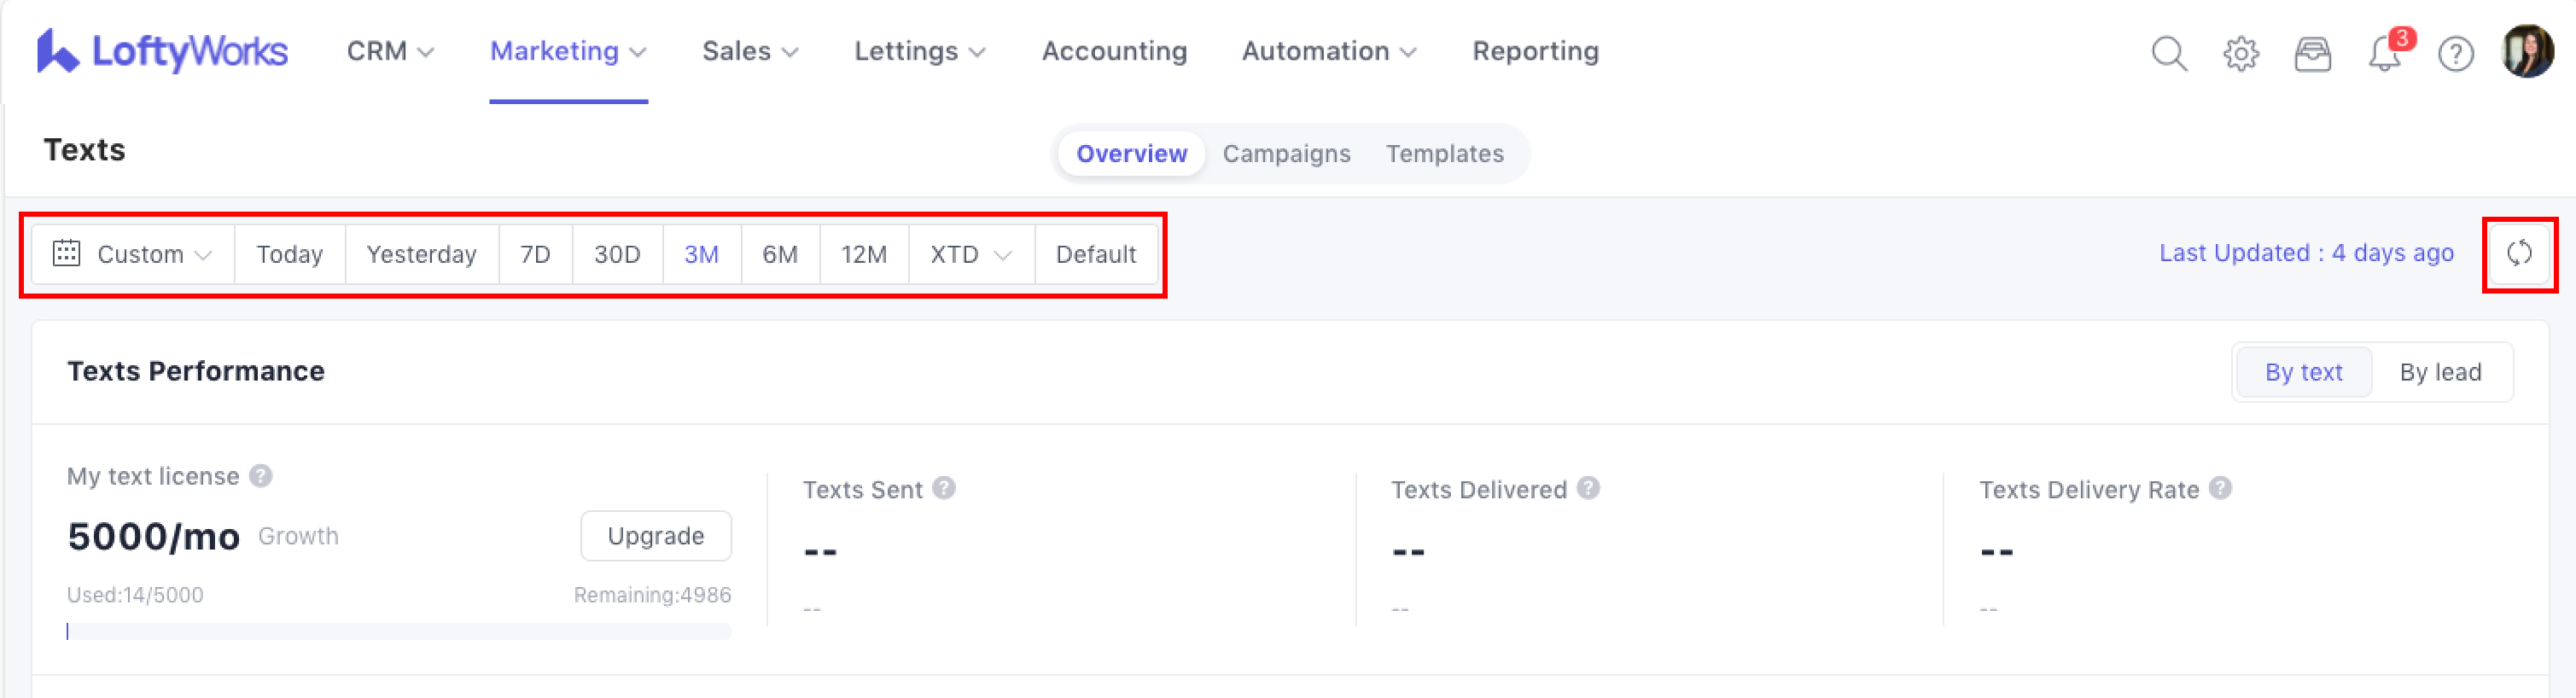2576x698 pixels.
Task: Expand the CRM menu
Action: pyautogui.click(x=390, y=51)
